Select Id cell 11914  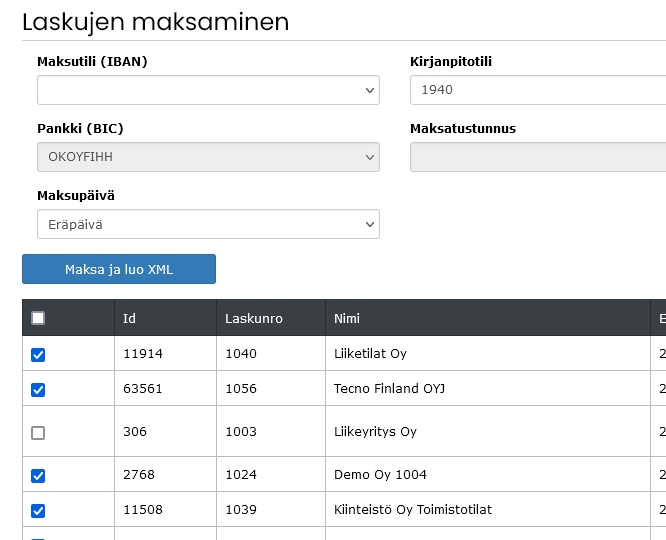coord(143,353)
